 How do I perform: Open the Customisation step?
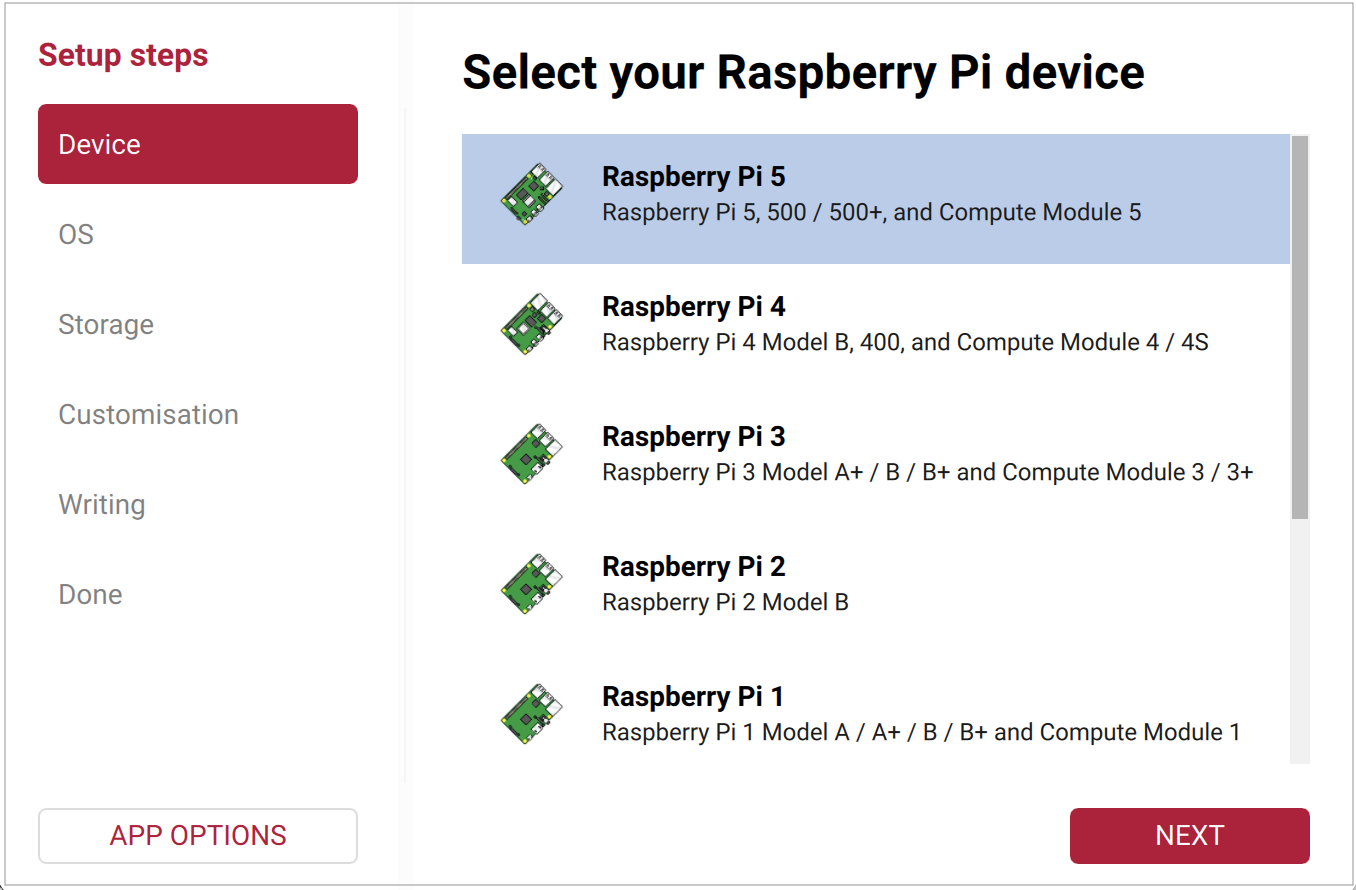coord(197,414)
